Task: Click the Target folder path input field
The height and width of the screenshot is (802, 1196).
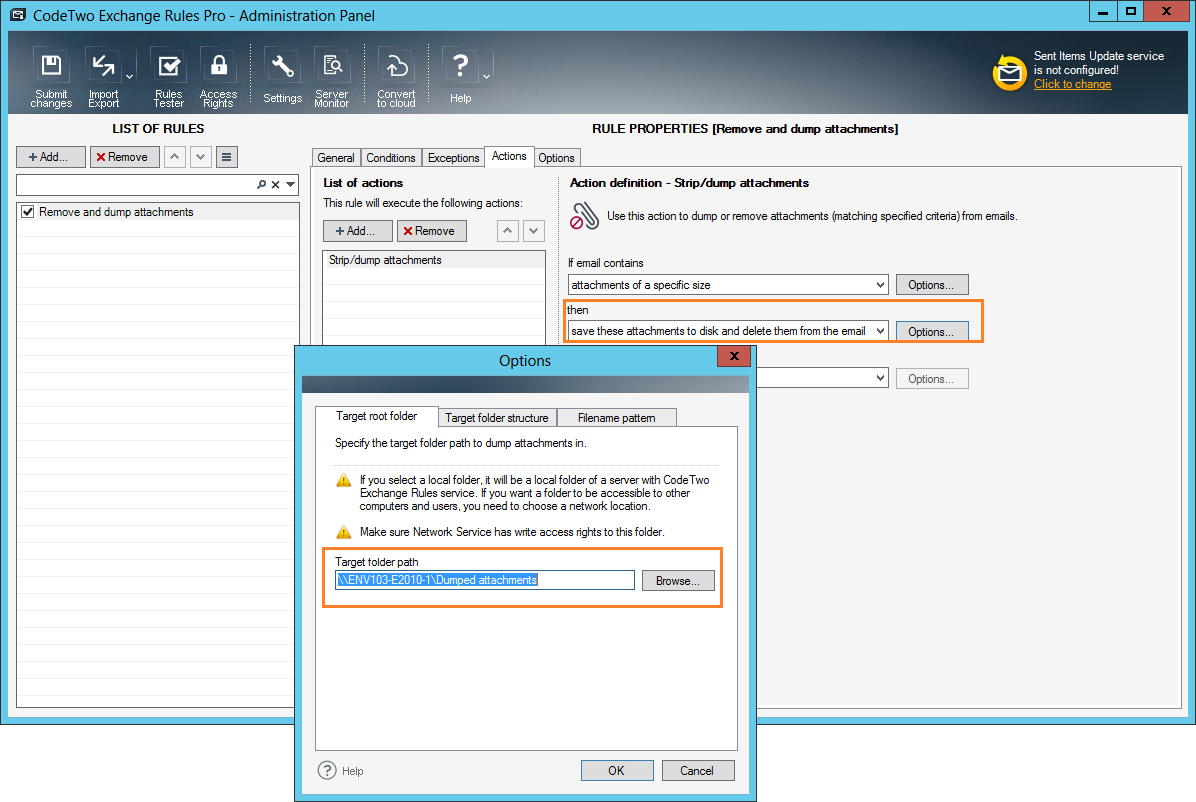Action: coord(484,580)
